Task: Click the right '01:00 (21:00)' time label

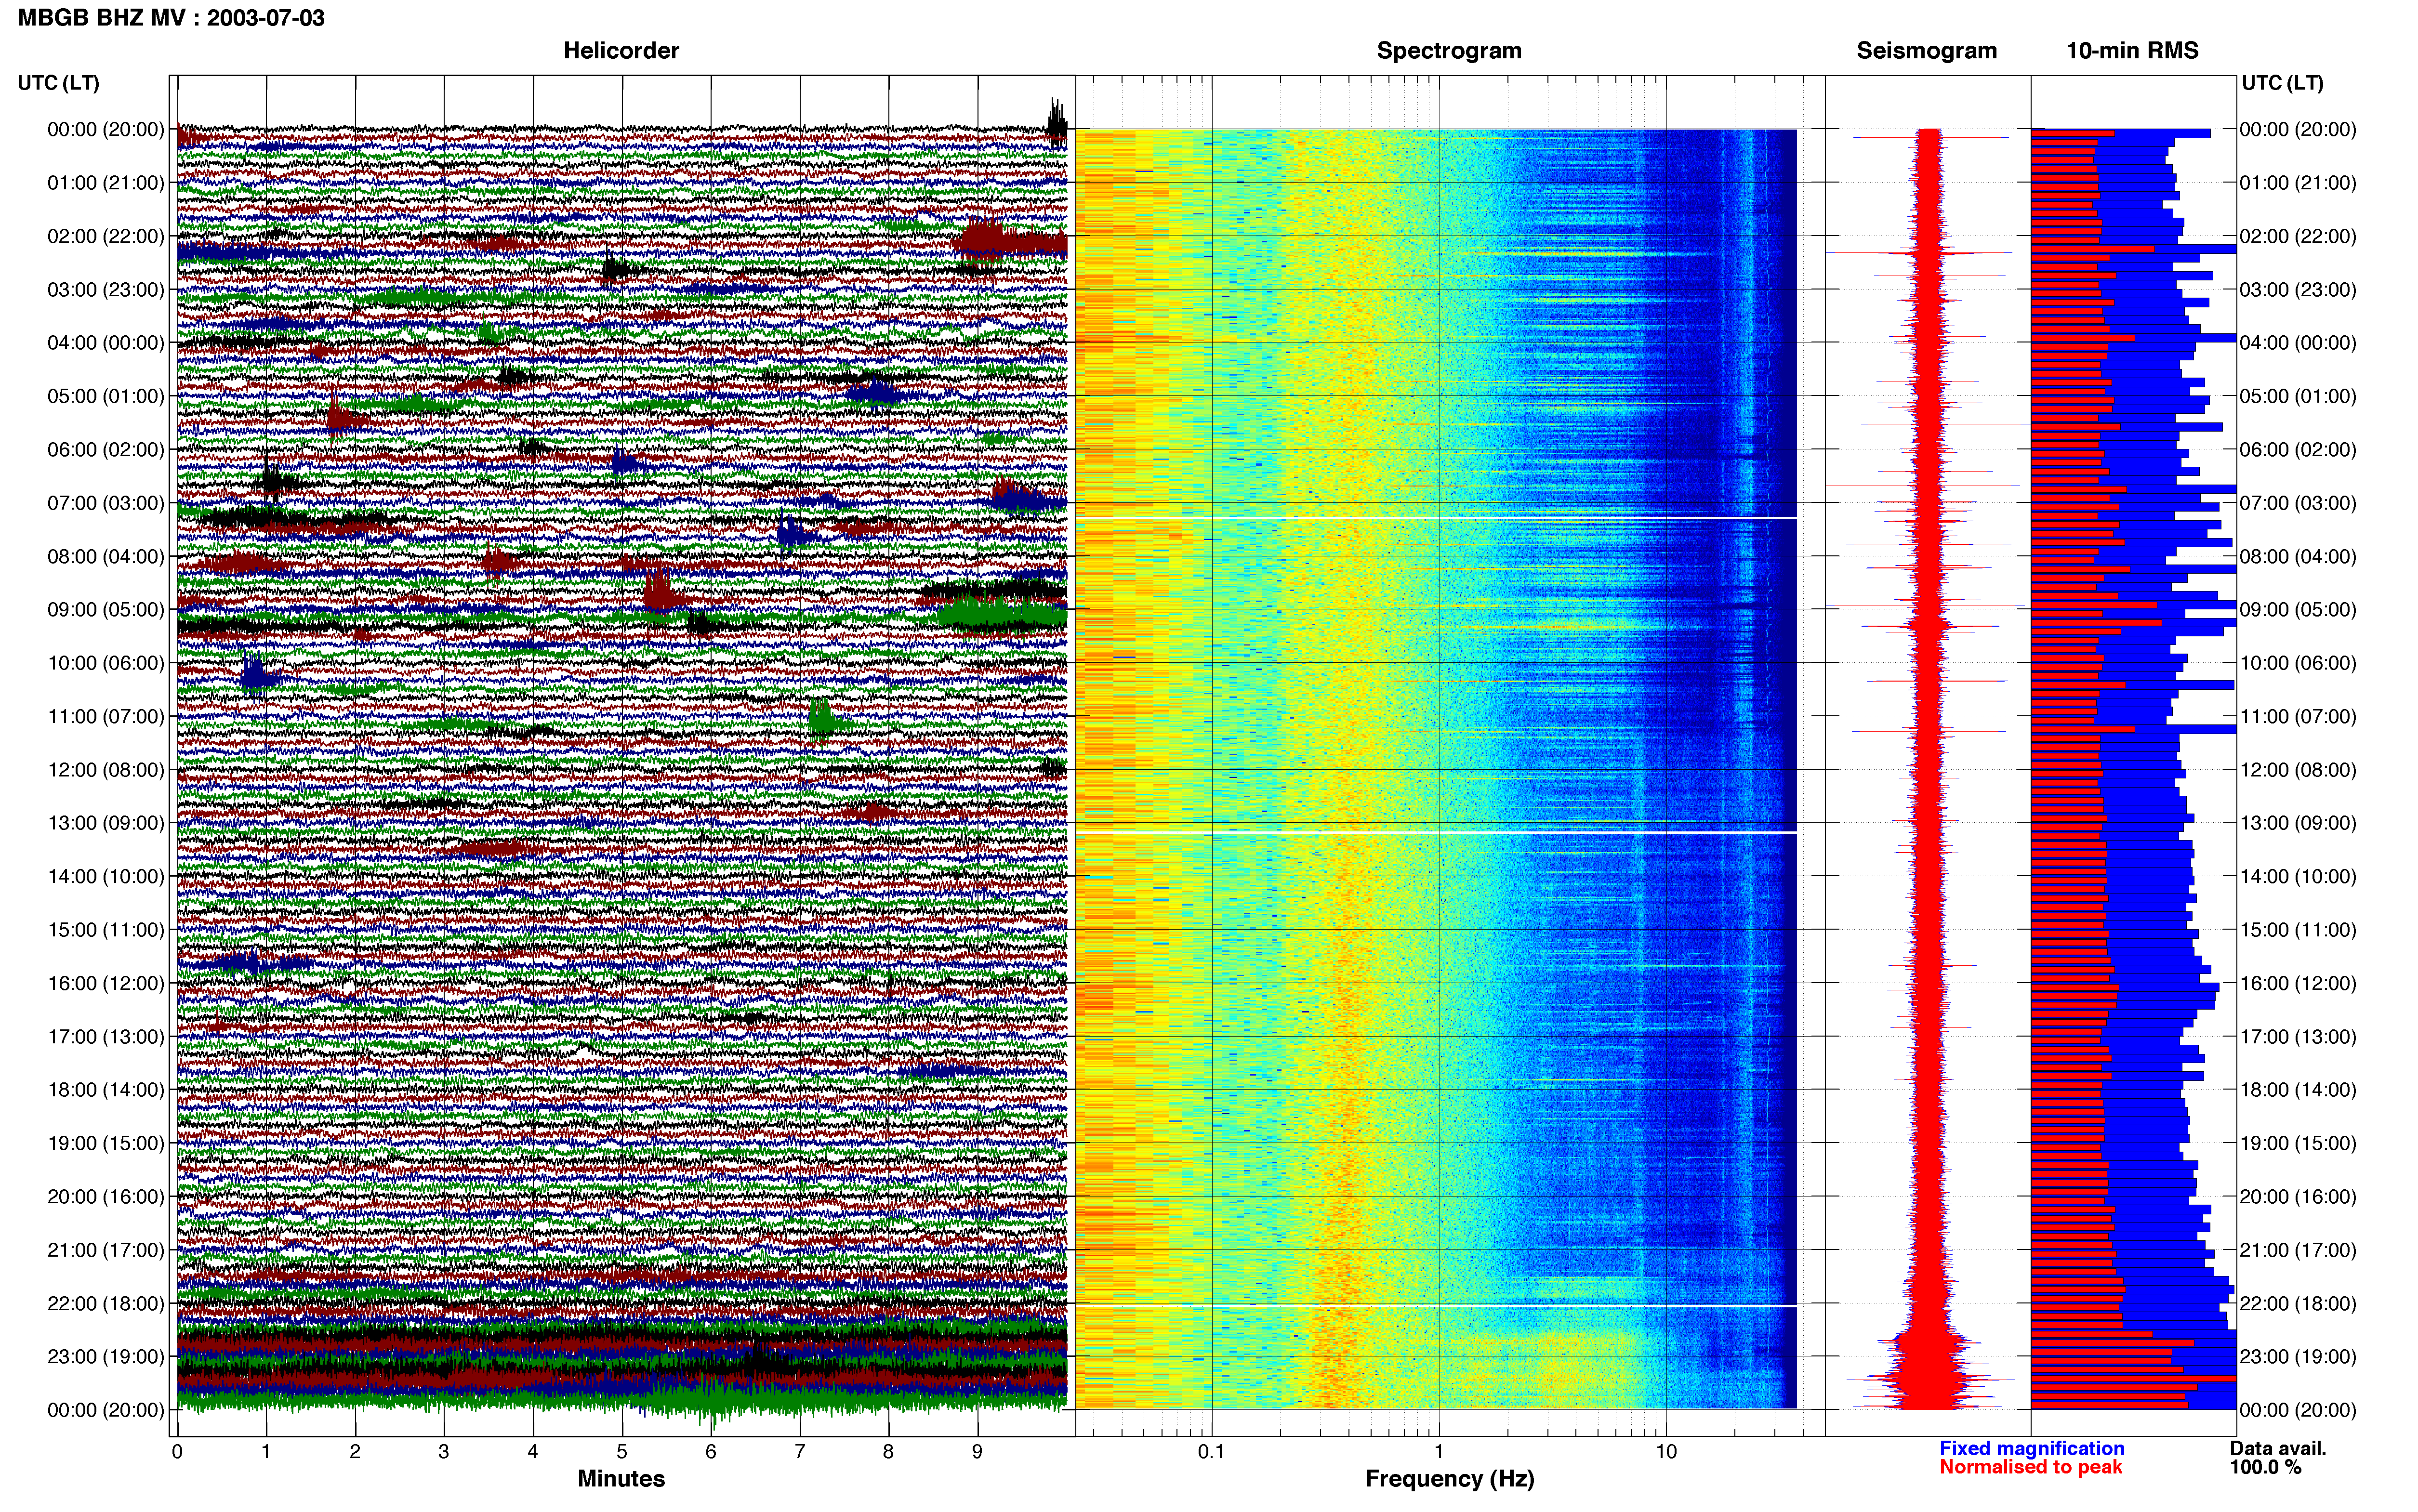Action: (x=2298, y=183)
